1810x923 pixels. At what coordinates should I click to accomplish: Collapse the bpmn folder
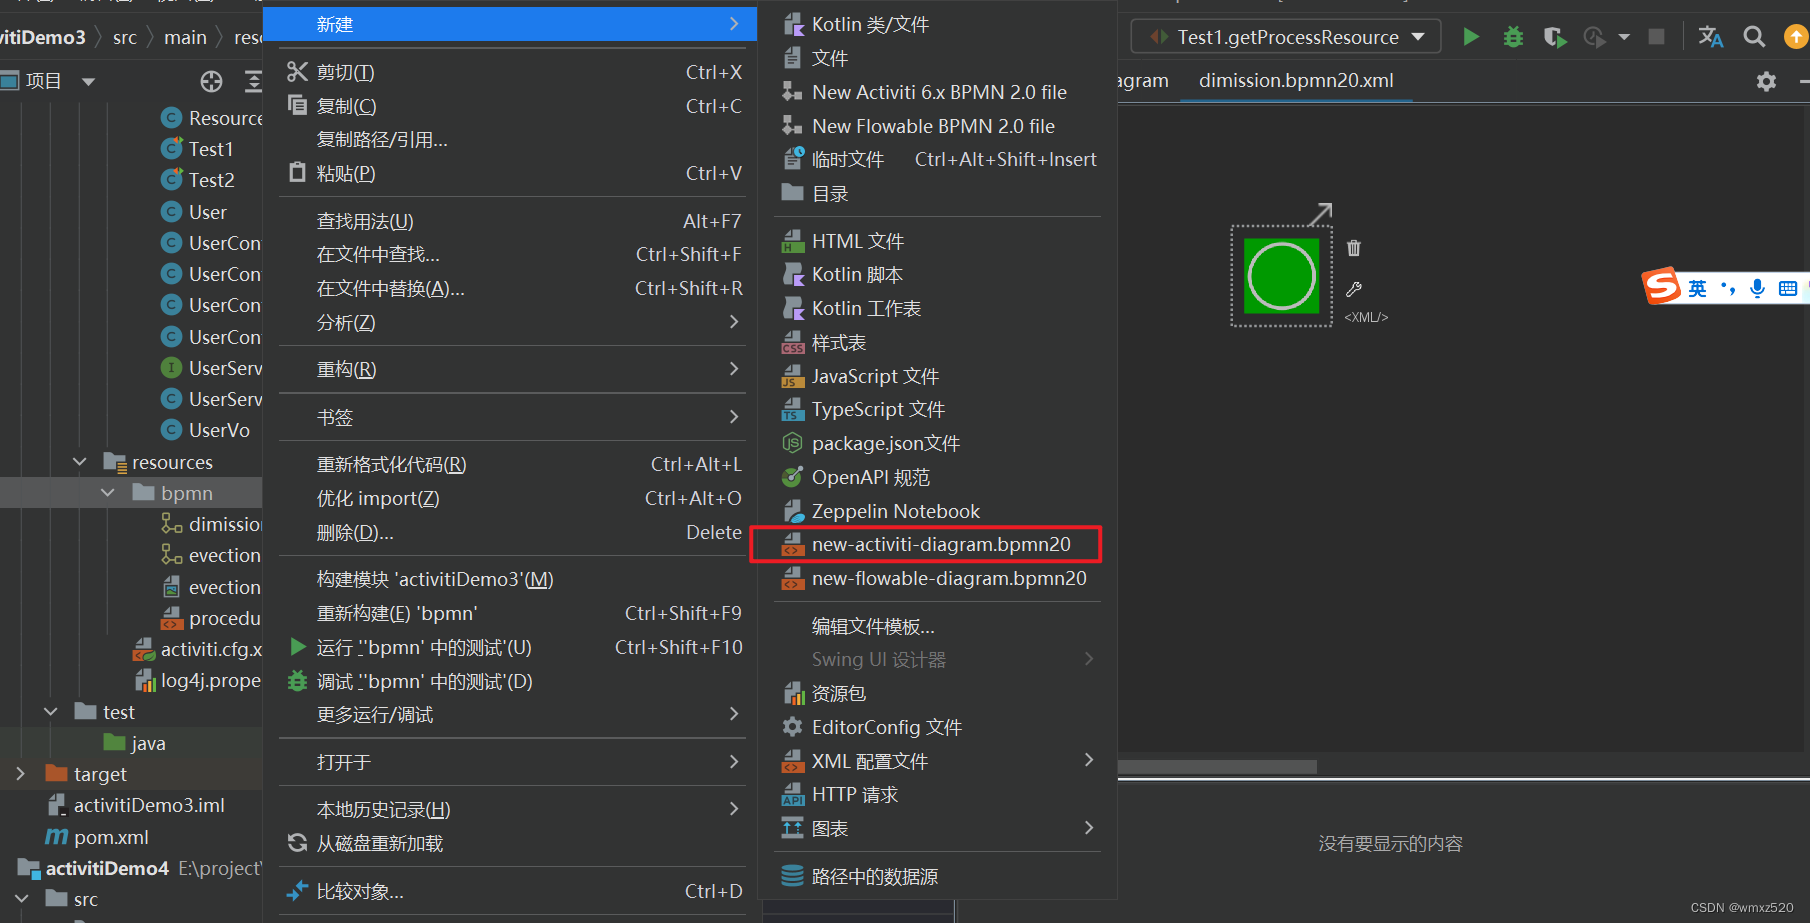point(108,493)
